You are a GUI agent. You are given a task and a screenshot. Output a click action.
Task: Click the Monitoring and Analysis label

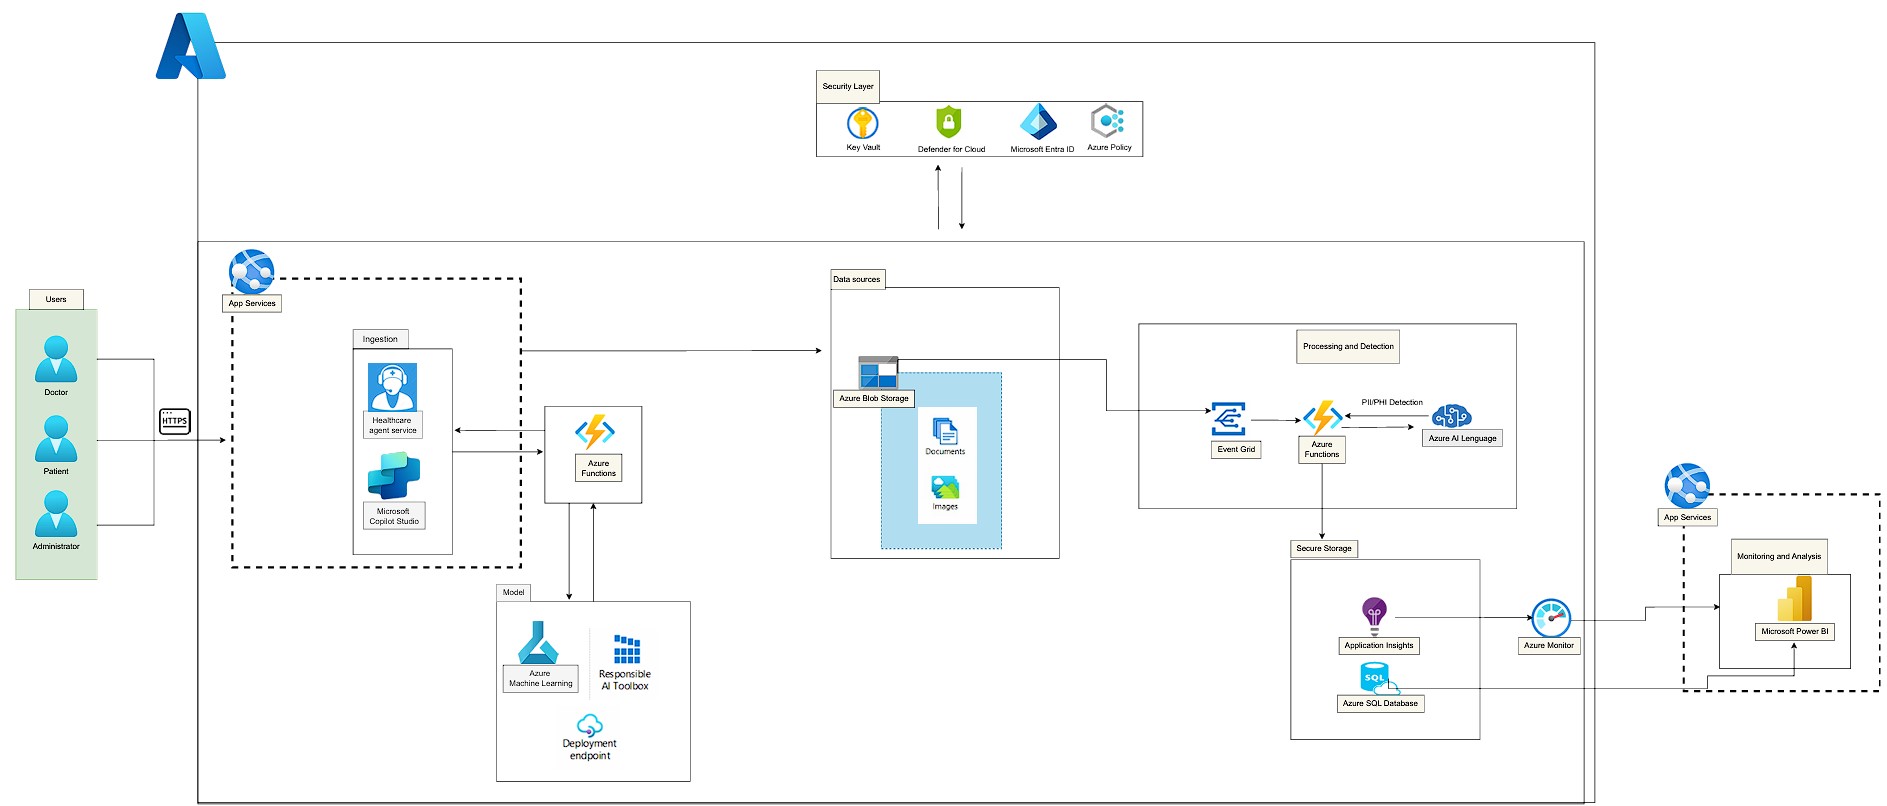1779,556
